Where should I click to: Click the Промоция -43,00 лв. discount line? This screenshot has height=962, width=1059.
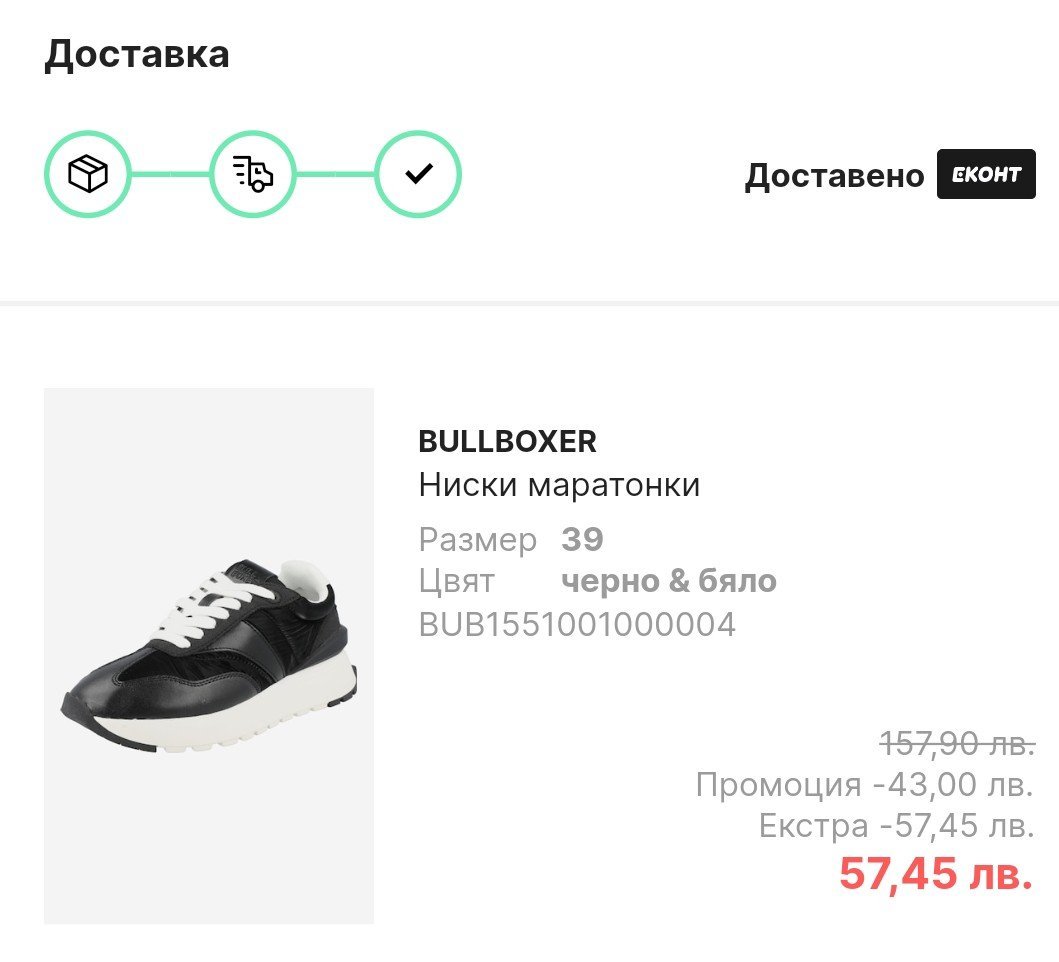coord(864,785)
